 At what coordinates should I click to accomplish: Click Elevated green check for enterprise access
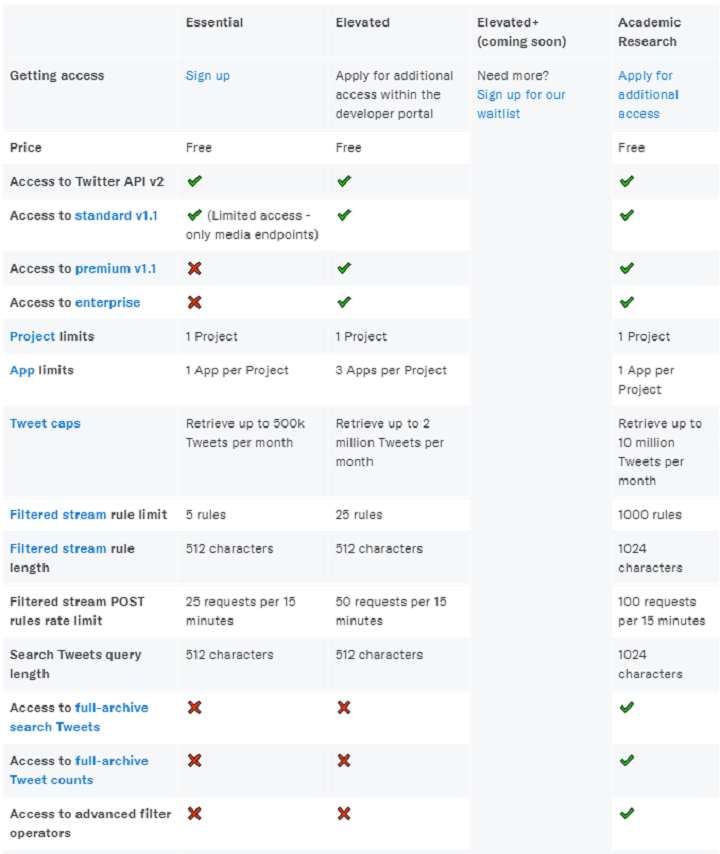(x=344, y=302)
